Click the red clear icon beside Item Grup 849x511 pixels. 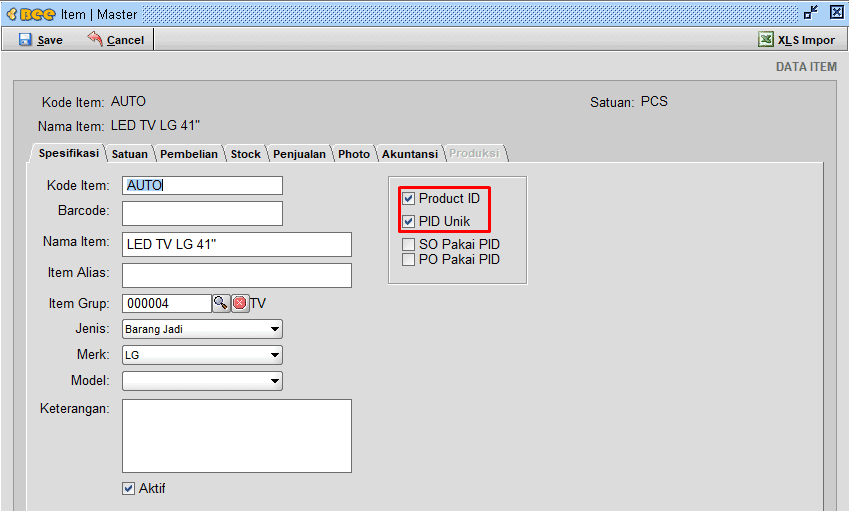pos(240,303)
